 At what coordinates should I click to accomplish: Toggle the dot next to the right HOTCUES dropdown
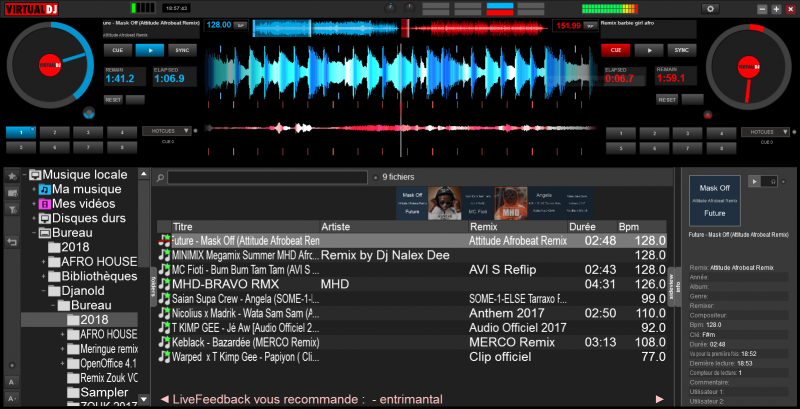[x=794, y=132]
